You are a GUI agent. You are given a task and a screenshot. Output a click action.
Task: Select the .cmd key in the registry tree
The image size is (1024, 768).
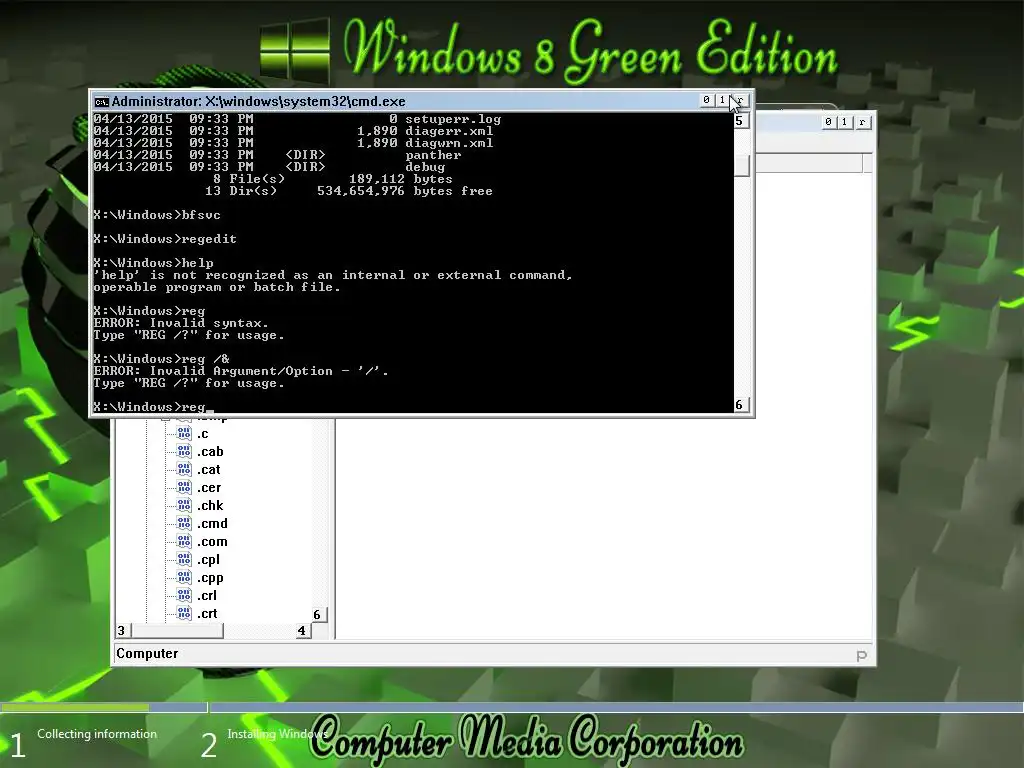pos(212,524)
